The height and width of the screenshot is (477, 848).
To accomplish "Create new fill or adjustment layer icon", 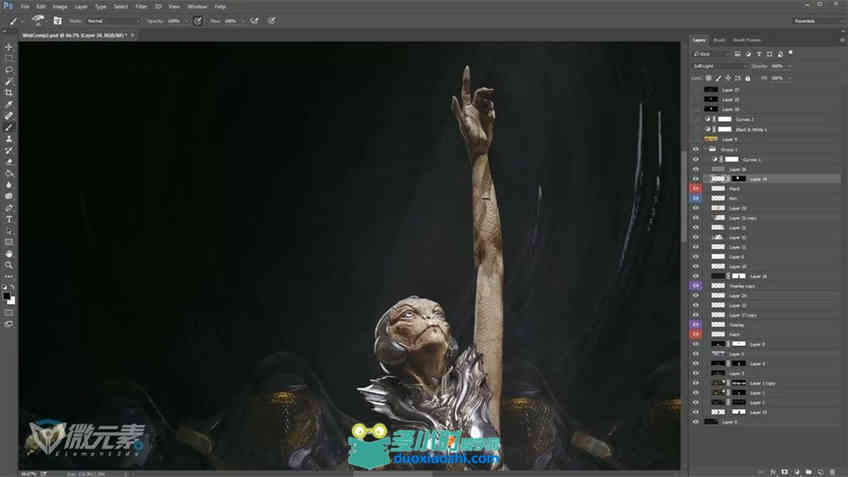I will tap(797, 472).
